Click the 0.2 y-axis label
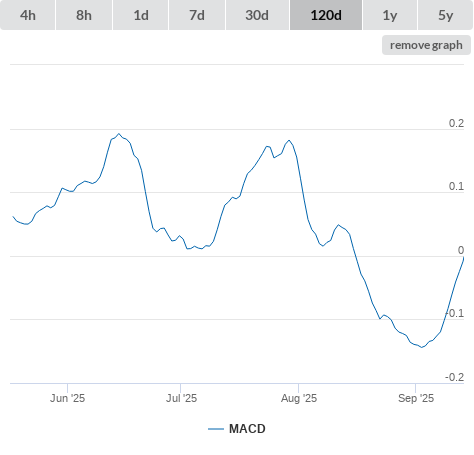Image resolution: width=474 pixels, height=455 pixels. [x=456, y=123]
